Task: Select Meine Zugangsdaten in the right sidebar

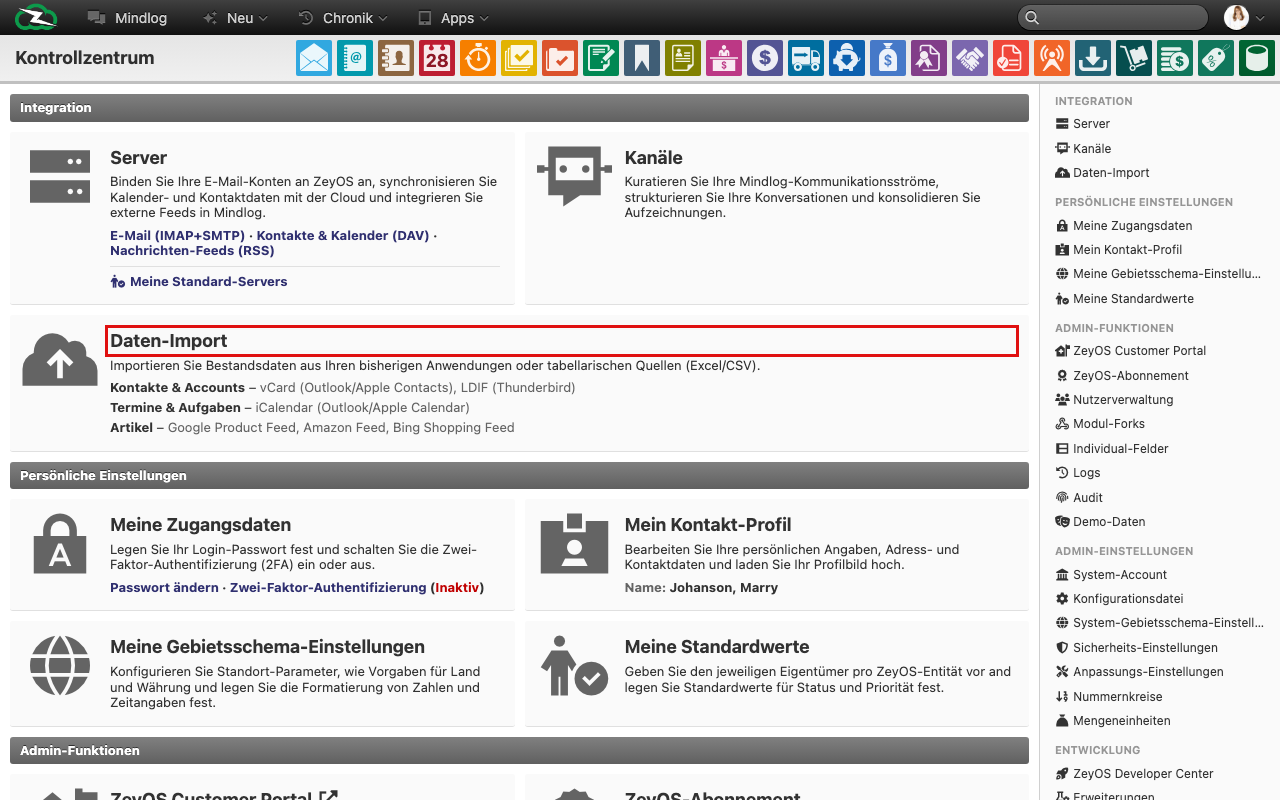Action: (1124, 226)
